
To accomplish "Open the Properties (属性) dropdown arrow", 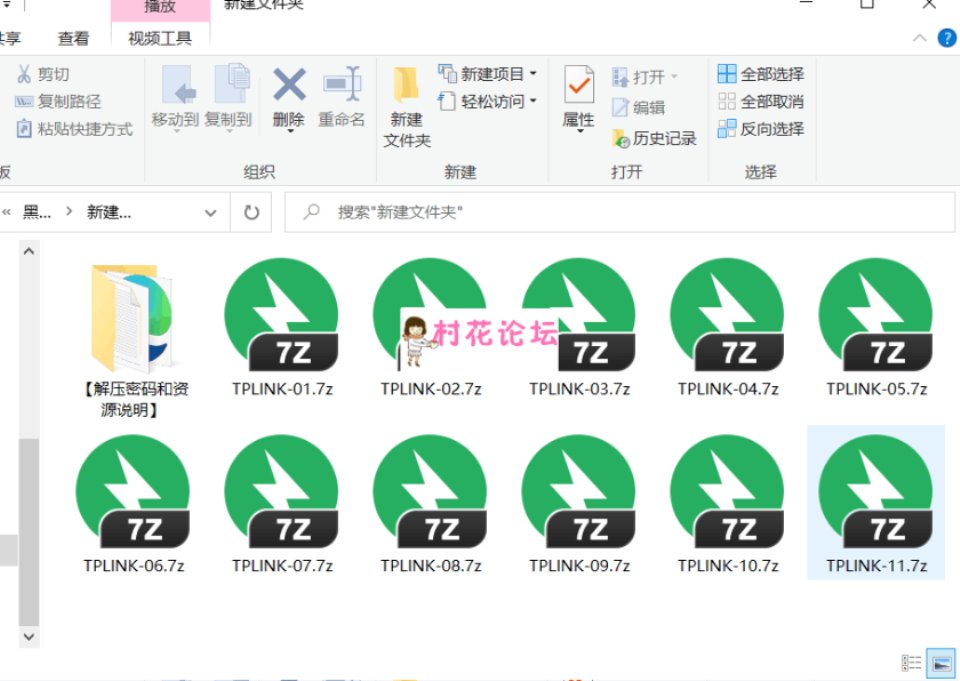I will (x=579, y=131).
